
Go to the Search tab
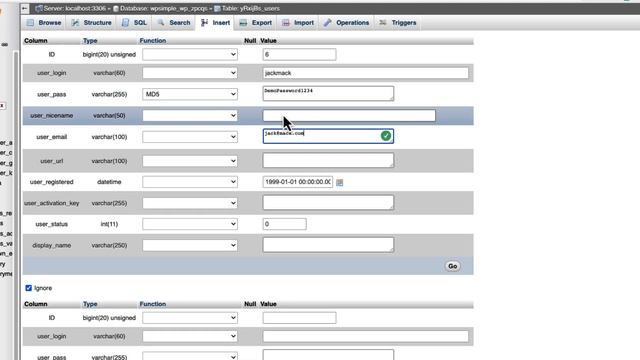tap(174, 23)
